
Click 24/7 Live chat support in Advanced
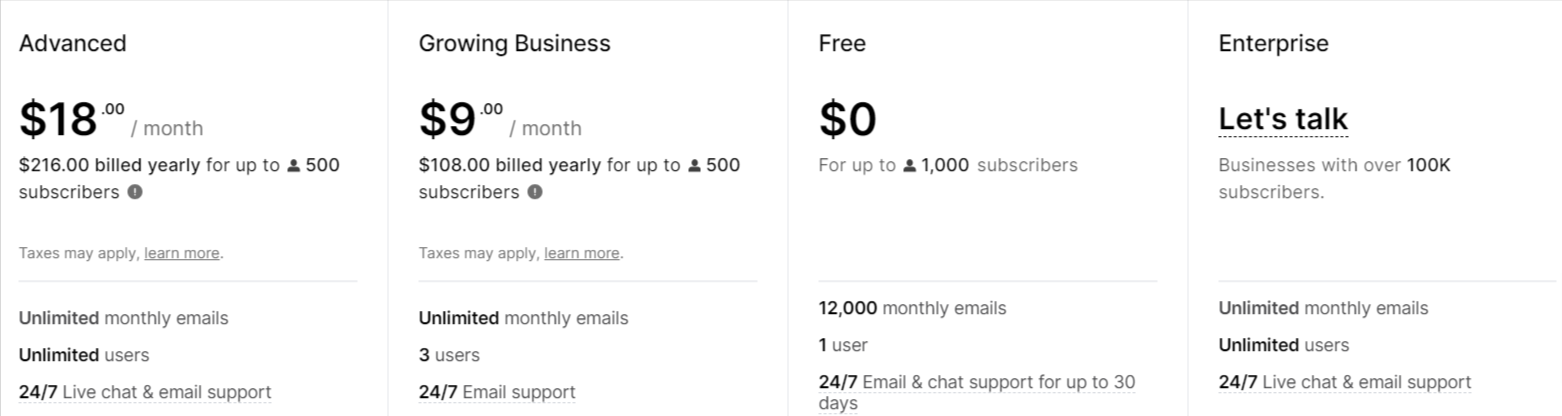(145, 393)
